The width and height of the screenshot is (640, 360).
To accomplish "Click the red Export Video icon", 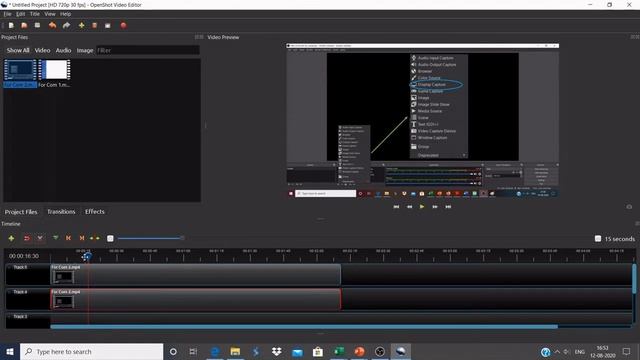I will pos(123,25).
